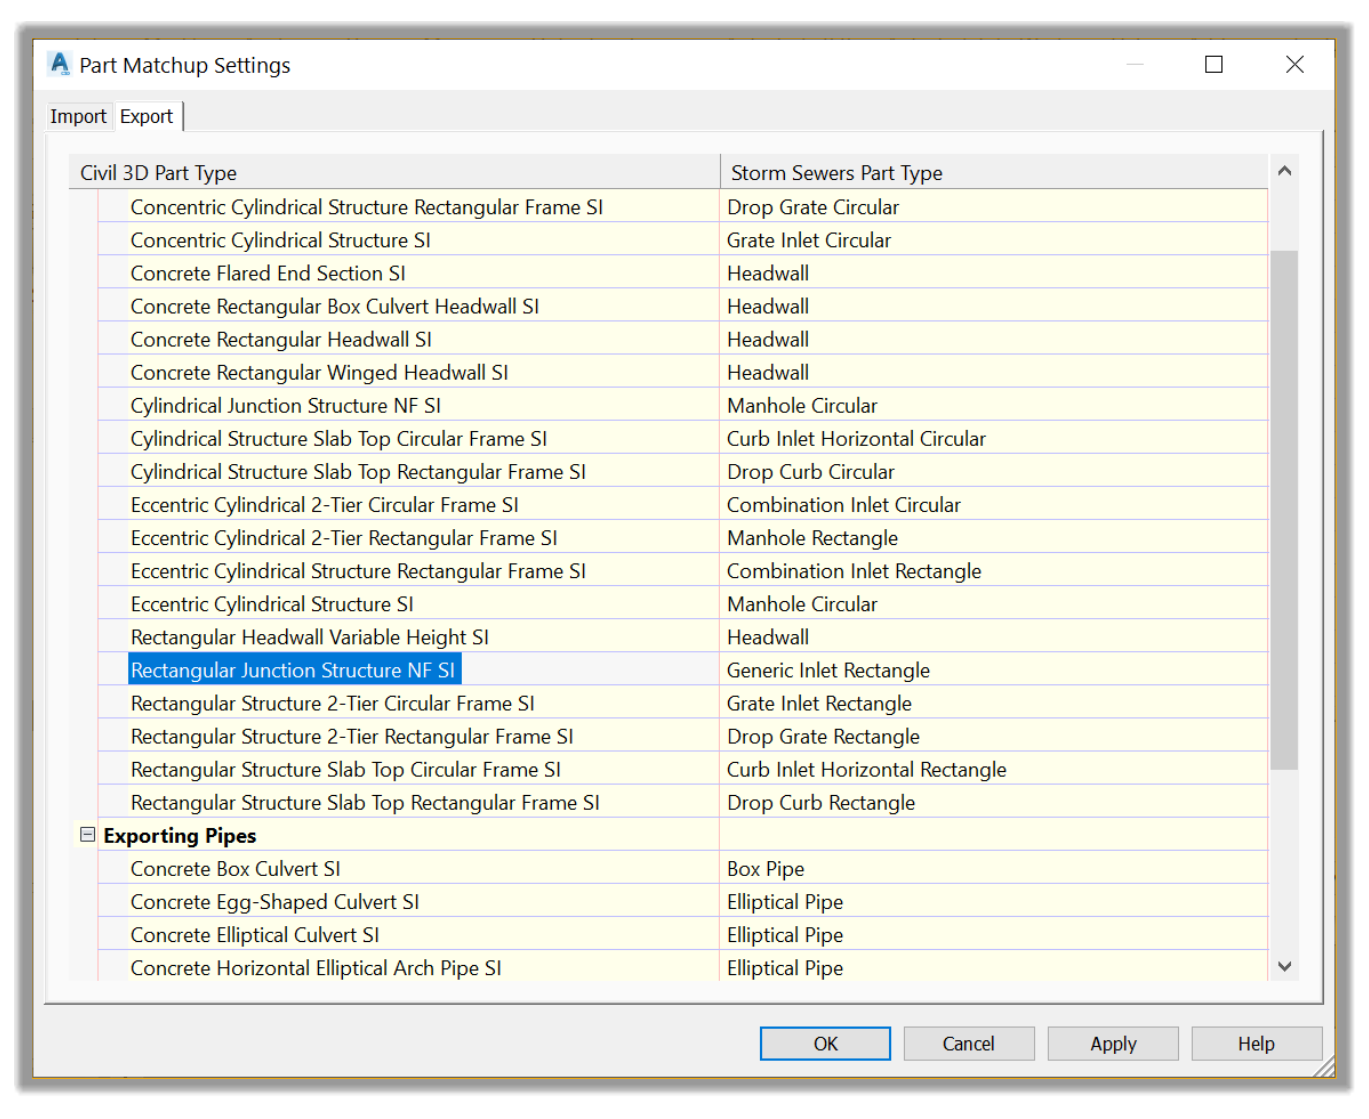Click the Box Pipe cell
This screenshot has height=1119, width=1369.
(x=994, y=868)
